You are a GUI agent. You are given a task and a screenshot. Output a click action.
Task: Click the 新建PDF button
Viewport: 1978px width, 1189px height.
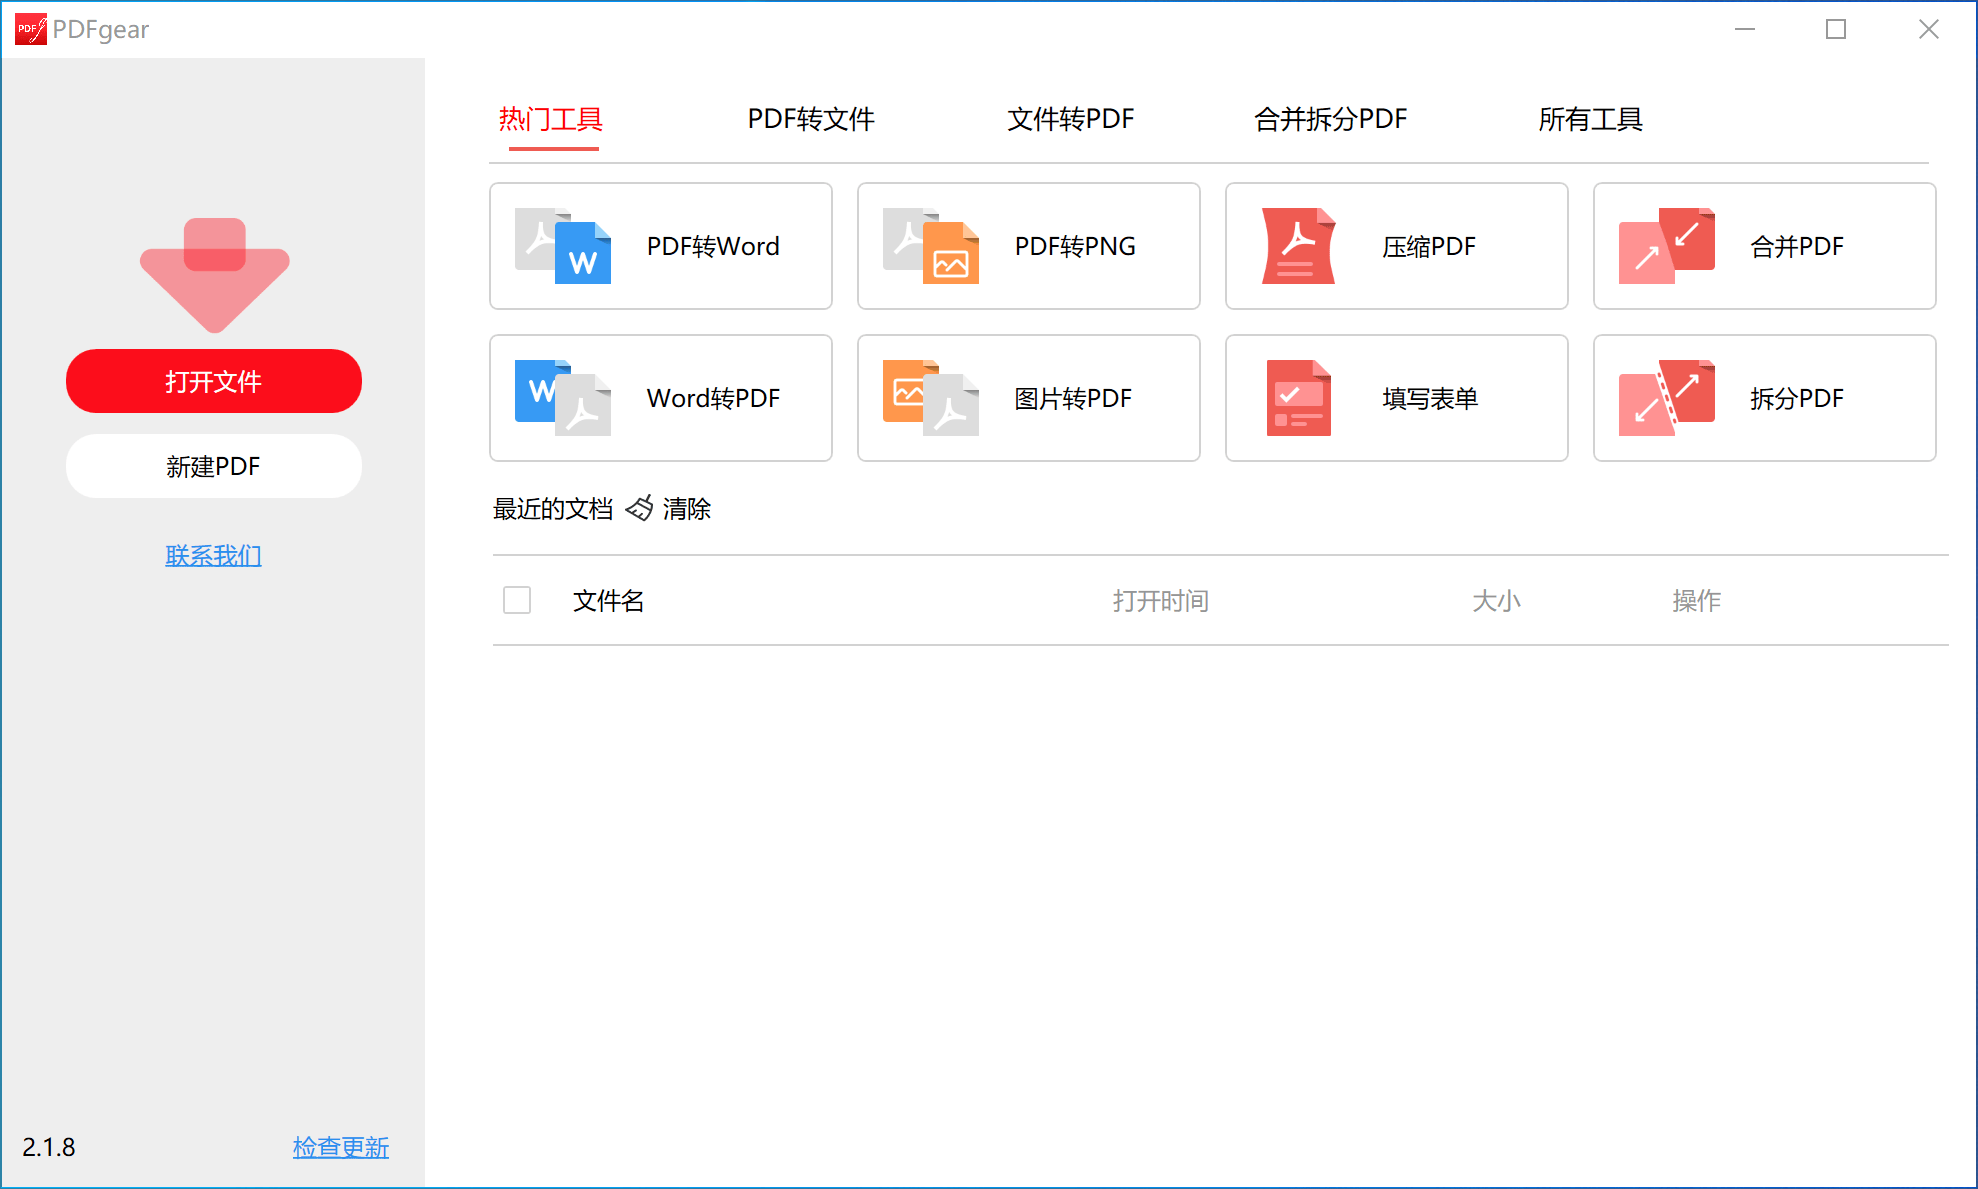click(x=213, y=466)
